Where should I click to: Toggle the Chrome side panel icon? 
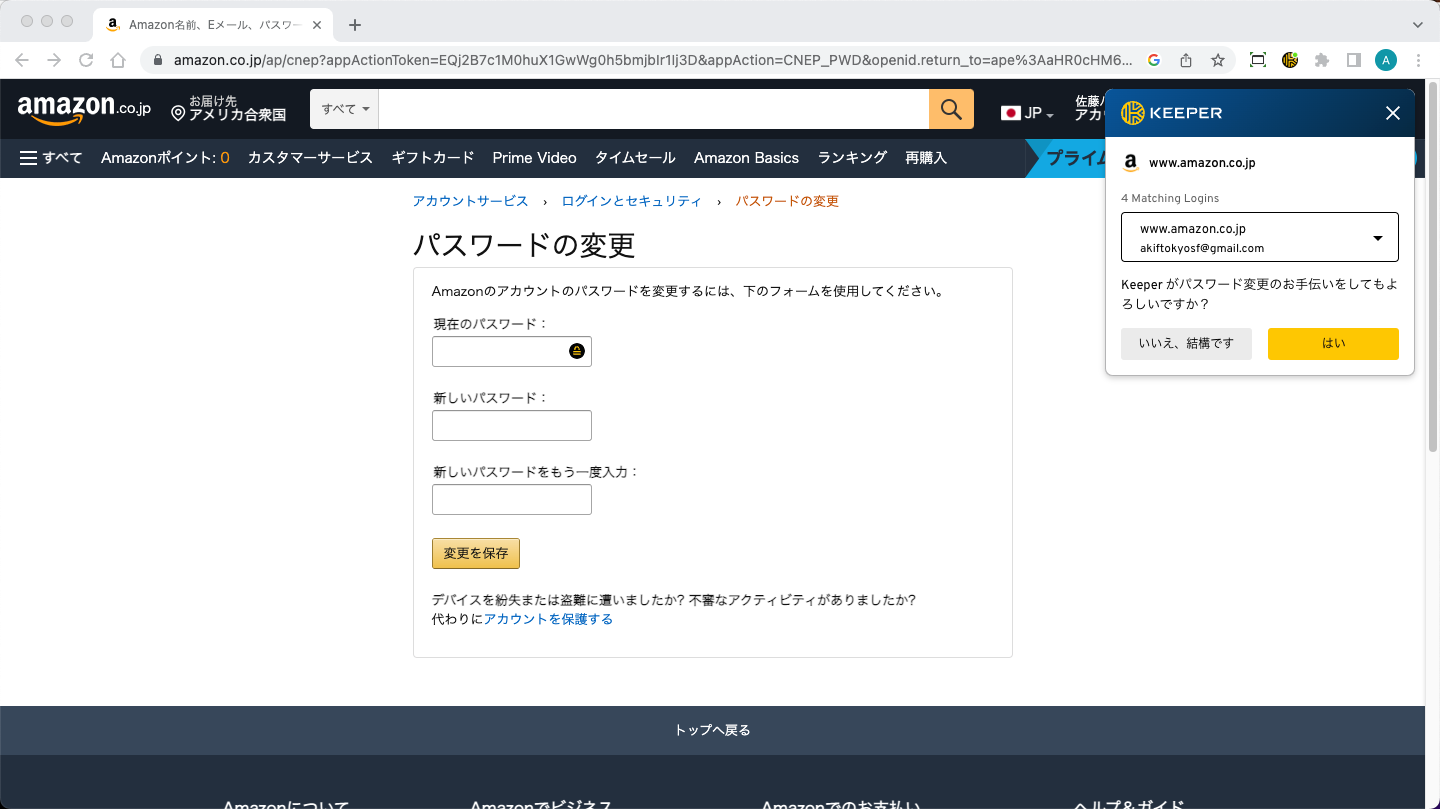pos(1354,60)
